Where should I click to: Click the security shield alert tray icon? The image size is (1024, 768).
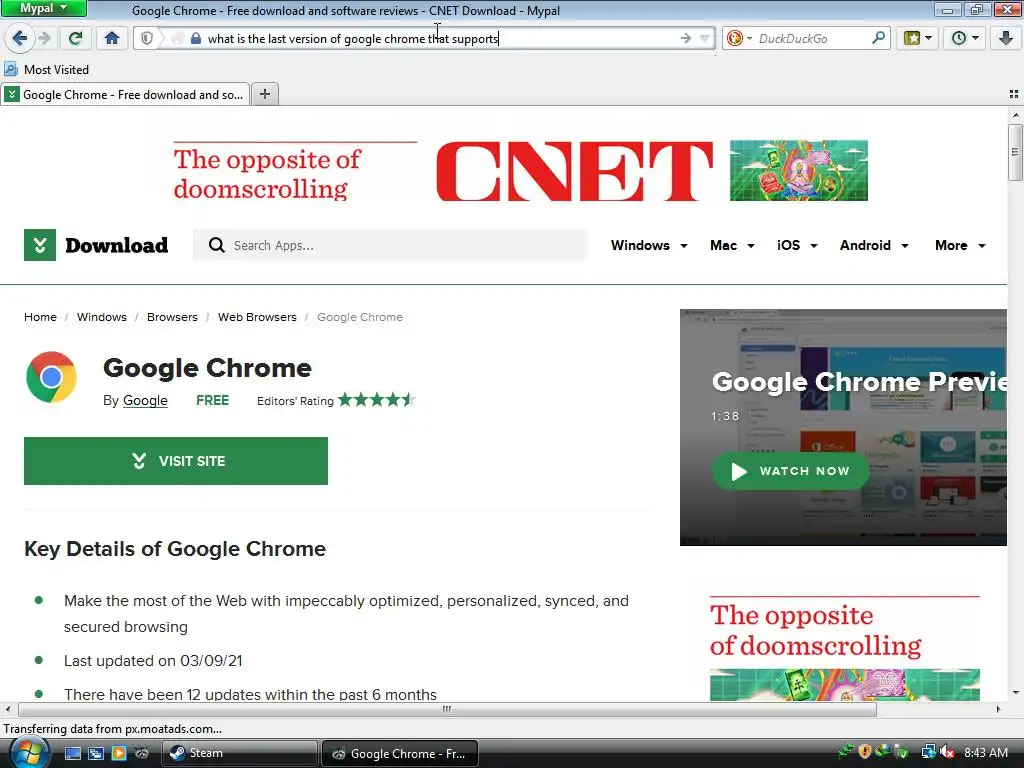coord(865,752)
